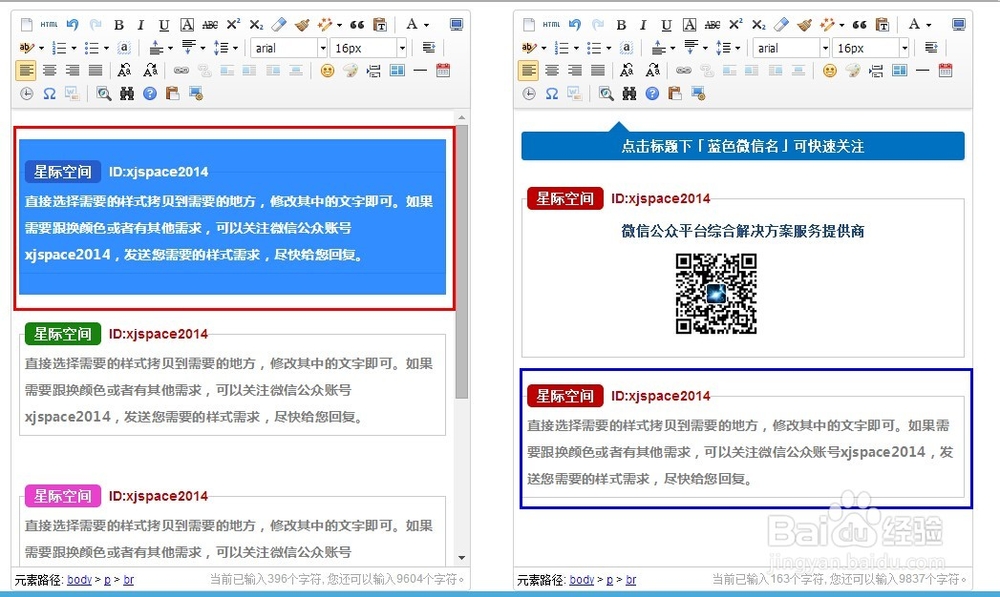
Task: Set center alignment in left editor
Action: click(49, 70)
